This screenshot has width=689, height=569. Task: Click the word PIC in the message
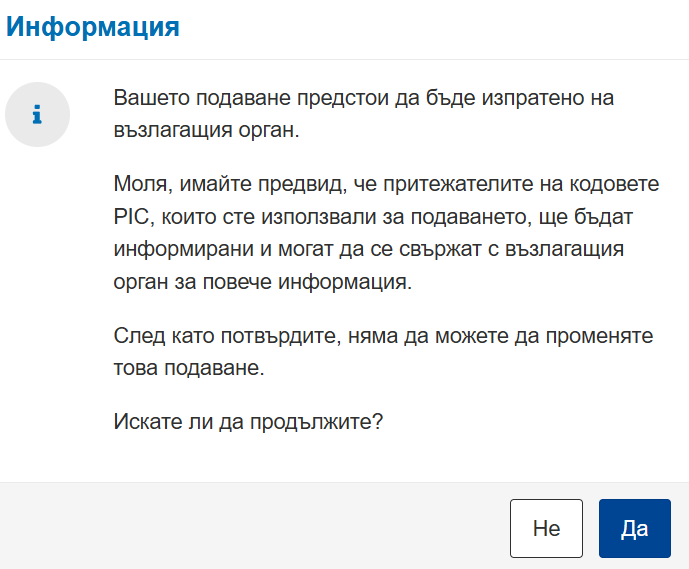click(131, 217)
